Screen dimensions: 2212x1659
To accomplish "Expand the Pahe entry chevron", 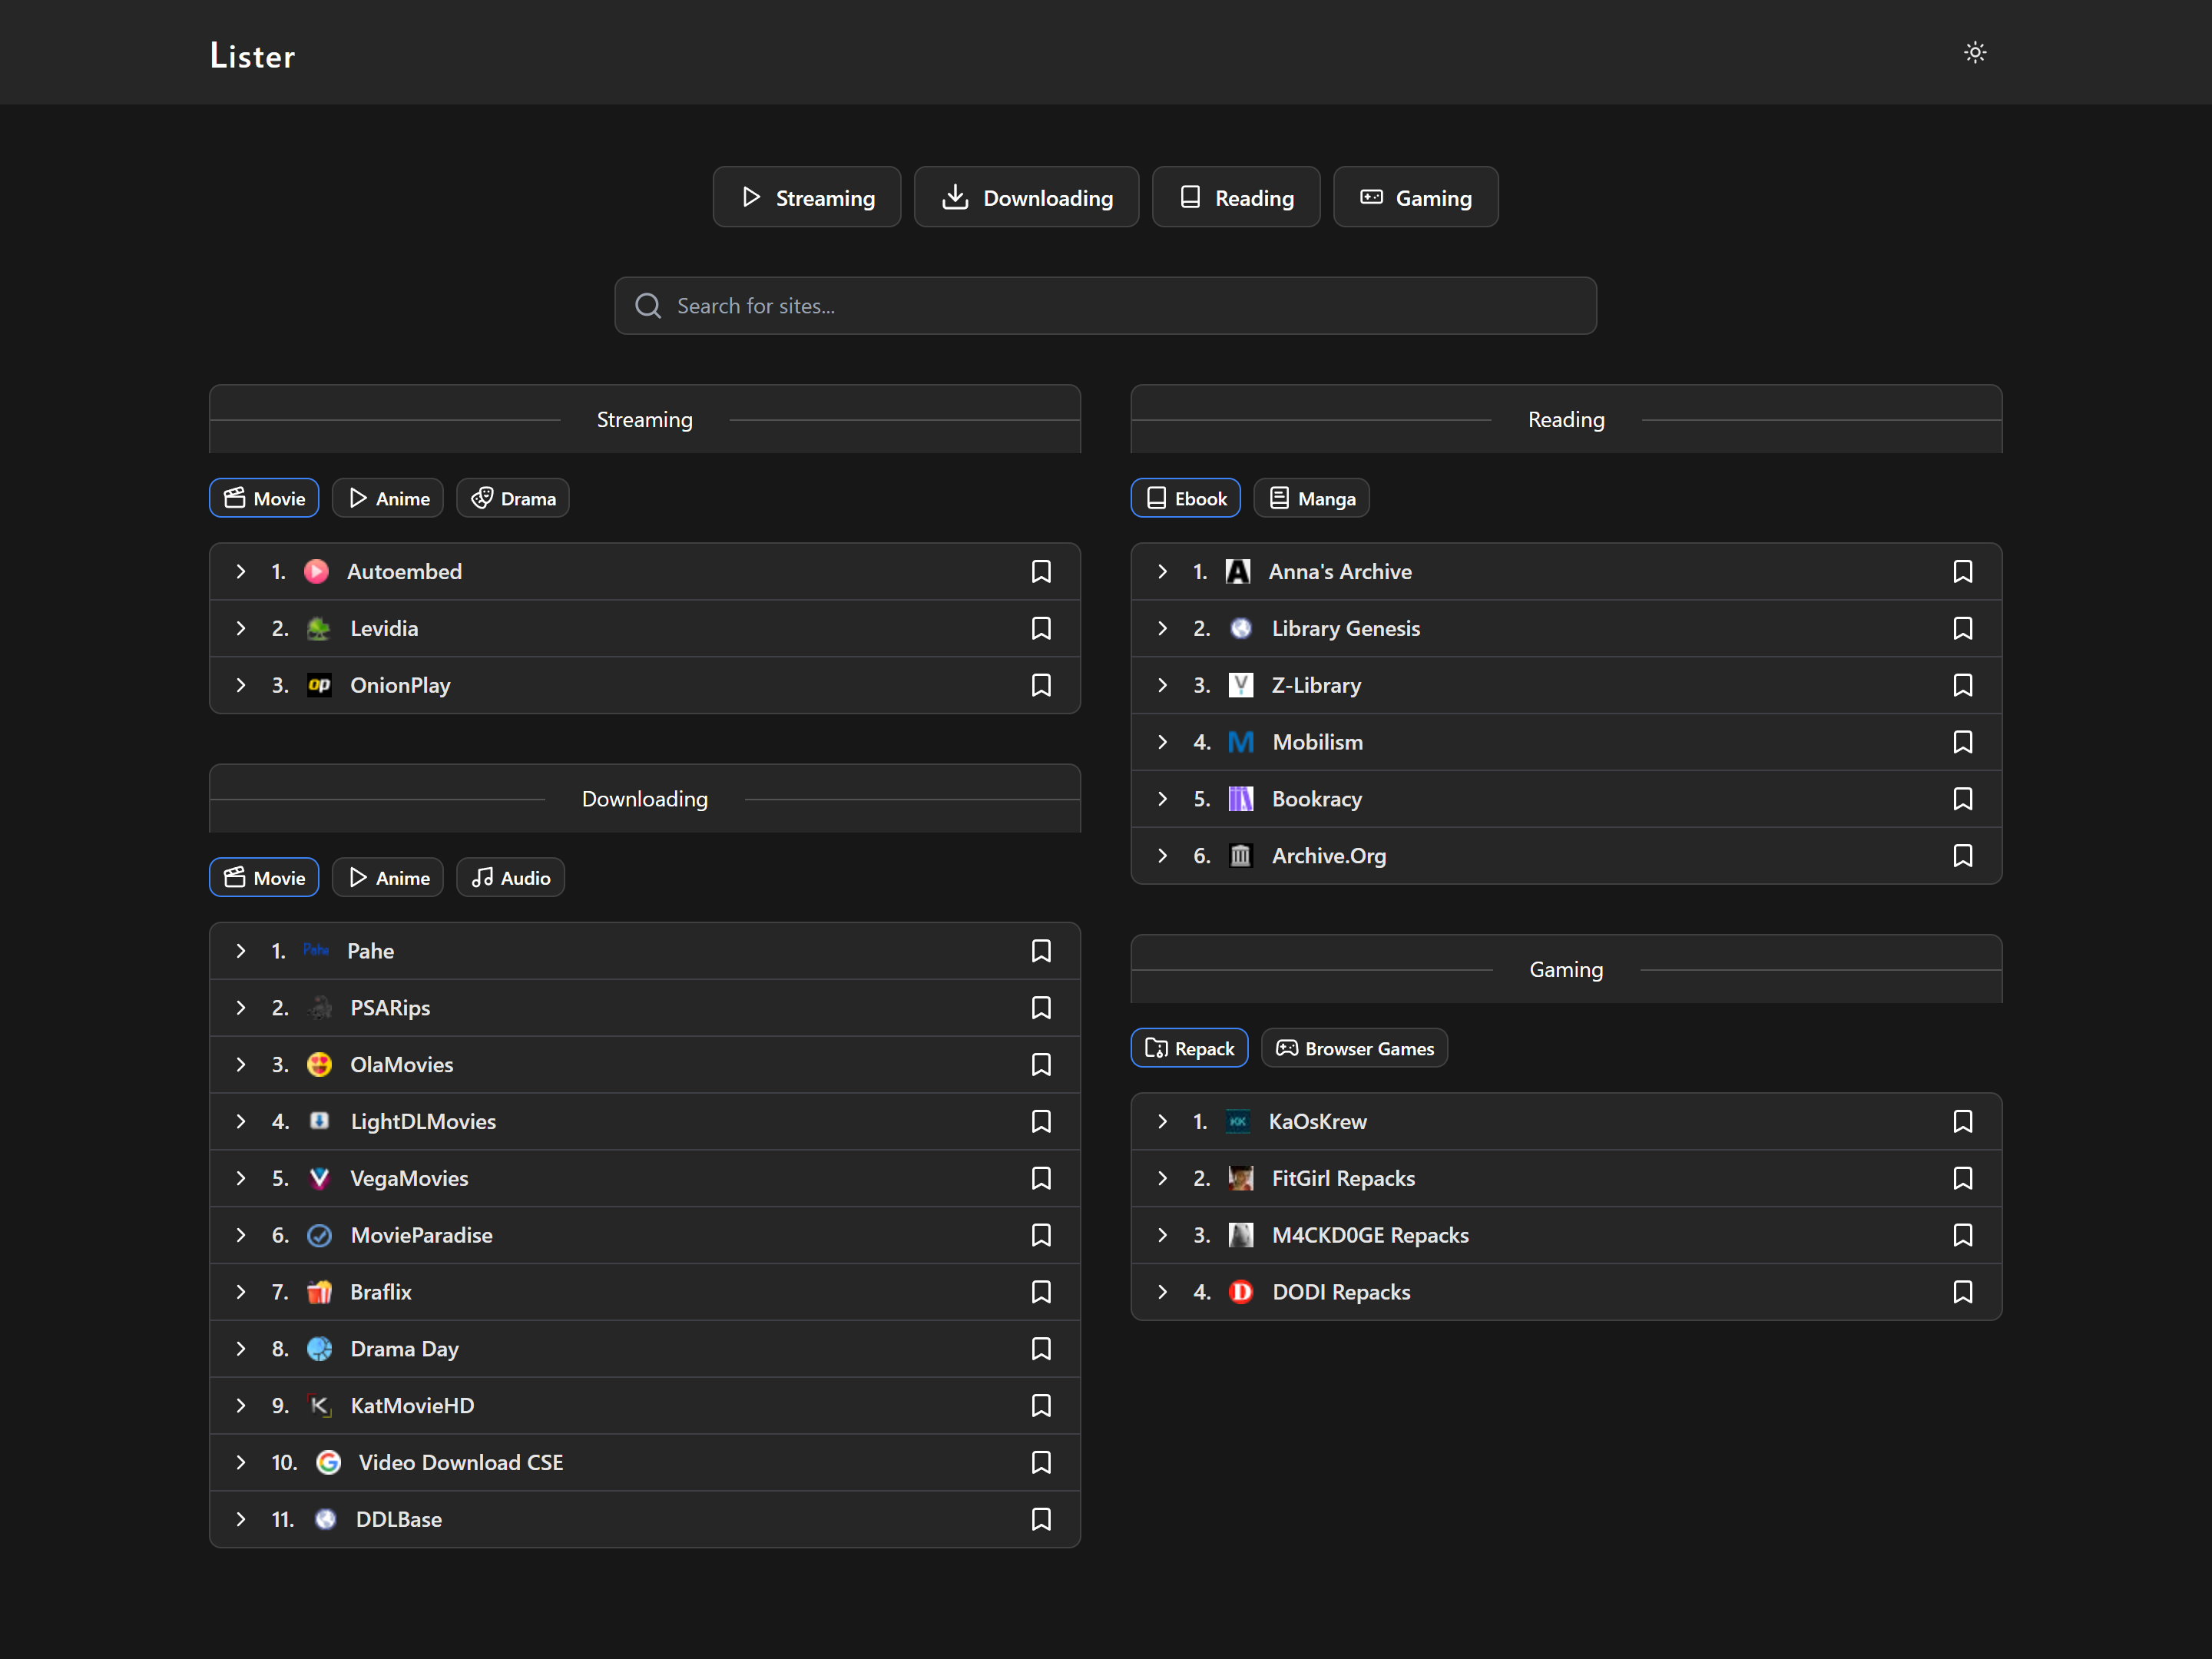I will coord(241,951).
